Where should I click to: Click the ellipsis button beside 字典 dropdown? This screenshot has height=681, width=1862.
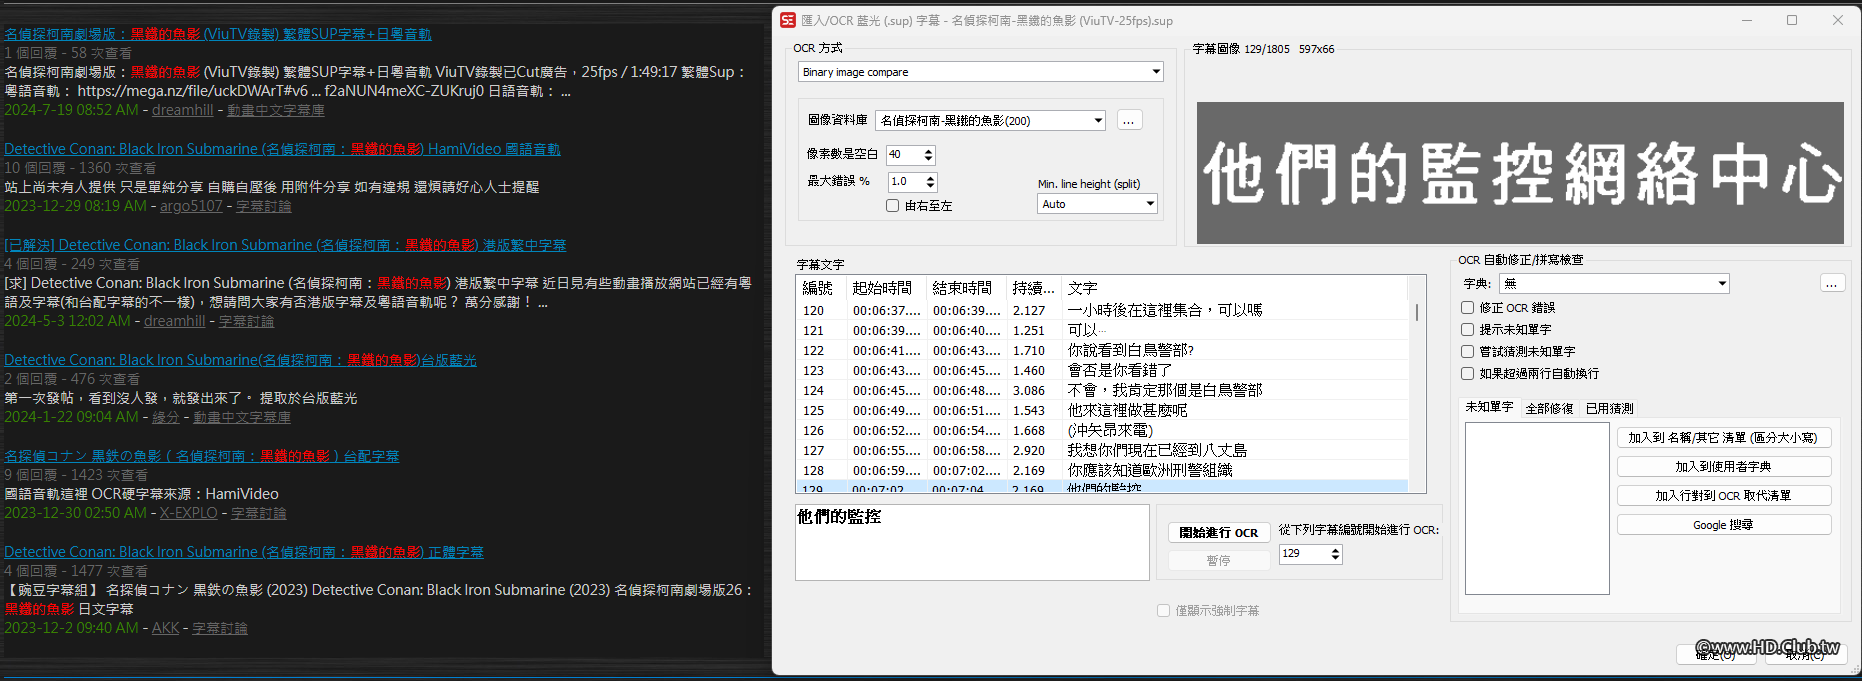[1831, 283]
